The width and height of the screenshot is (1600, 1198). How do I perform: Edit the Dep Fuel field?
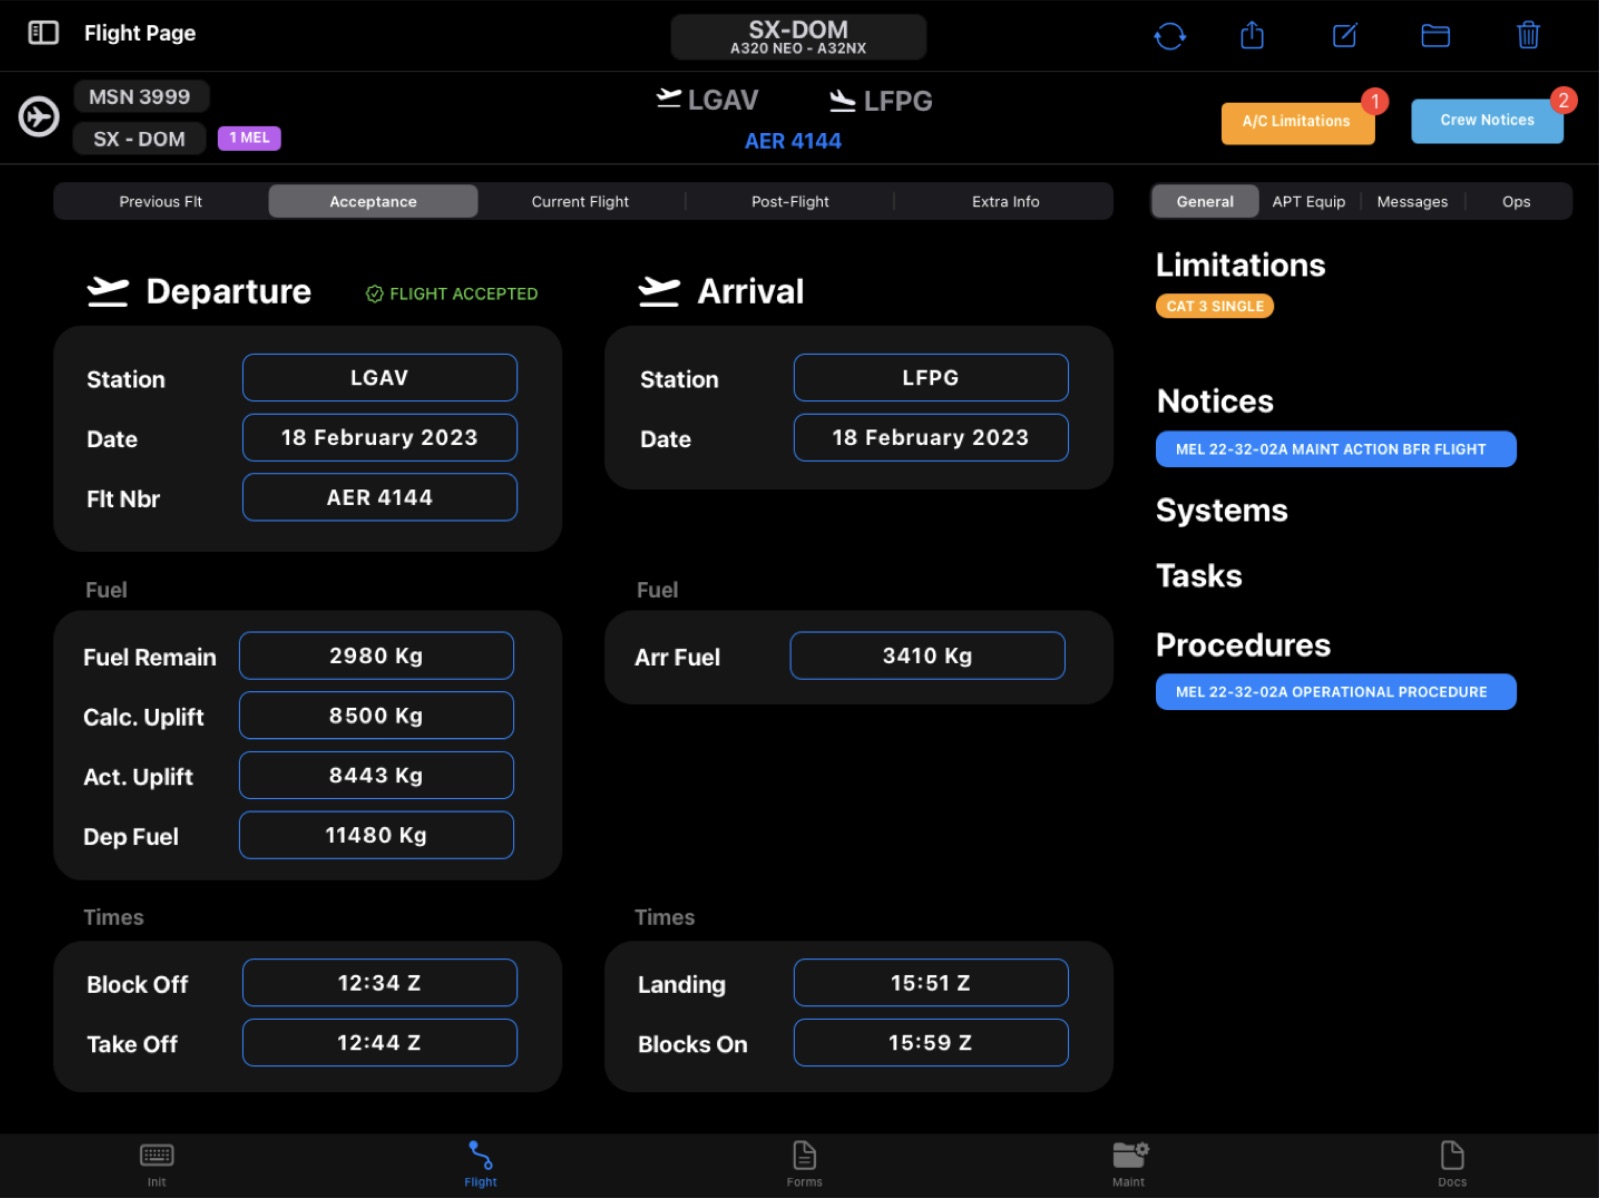pos(377,835)
